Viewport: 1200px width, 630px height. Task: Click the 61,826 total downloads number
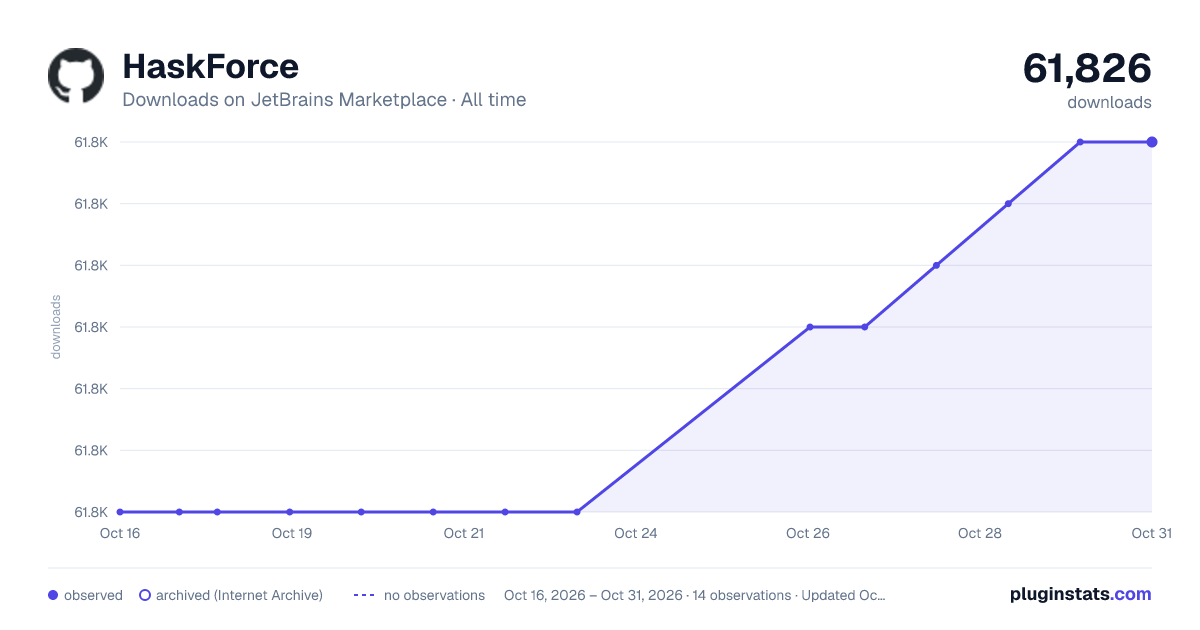1087,68
